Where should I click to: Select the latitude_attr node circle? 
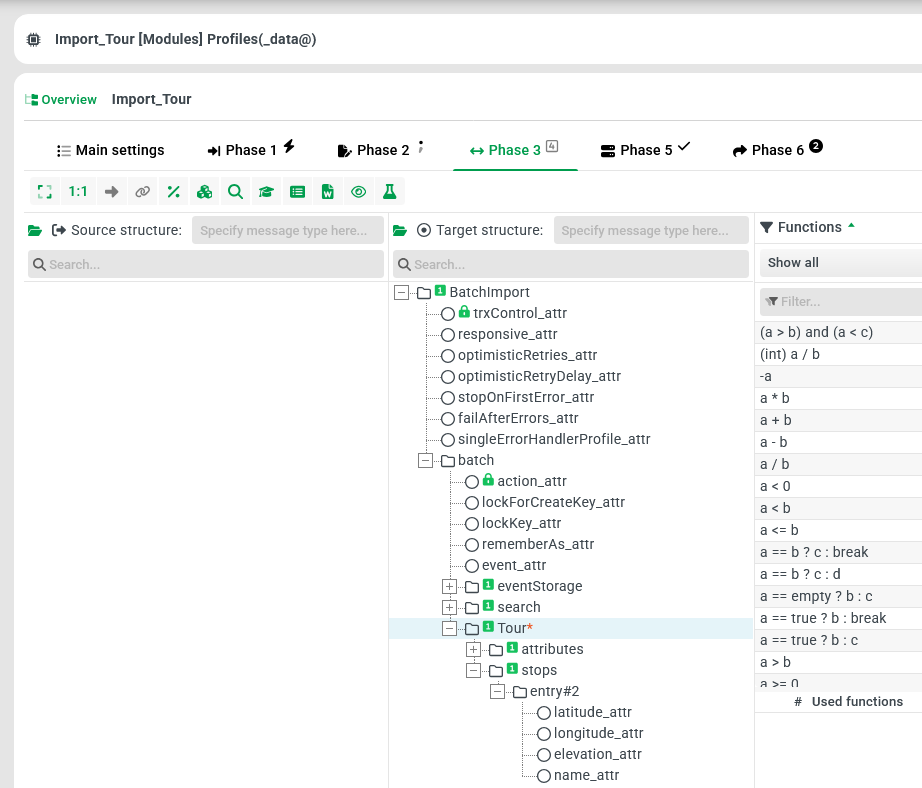(x=544, y=713)
